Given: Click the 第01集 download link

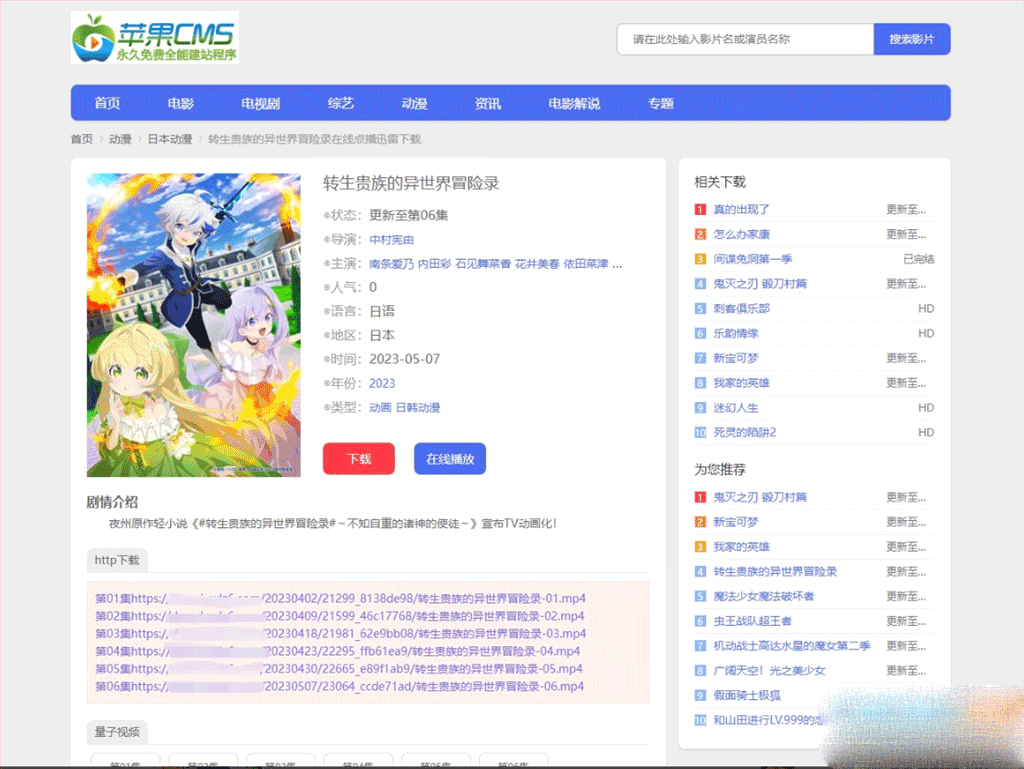Looking at the screenshot, I should click(x=340, y=599).
